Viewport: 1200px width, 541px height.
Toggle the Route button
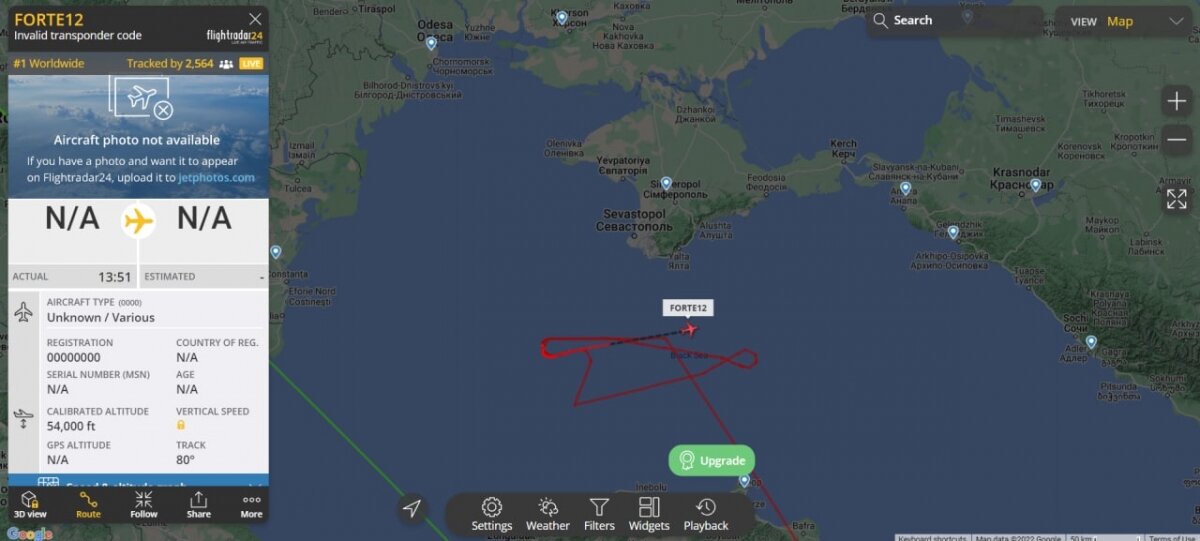coord(88,503)
